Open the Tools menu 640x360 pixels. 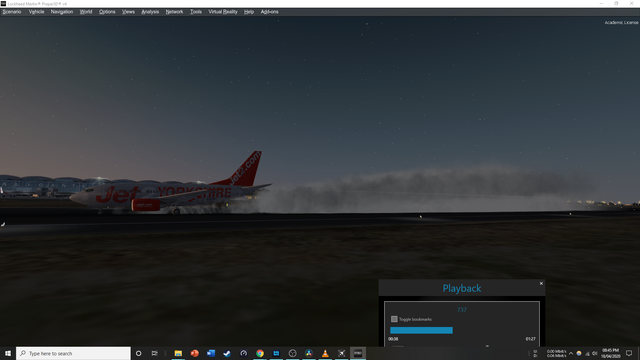tap(196, 12)
